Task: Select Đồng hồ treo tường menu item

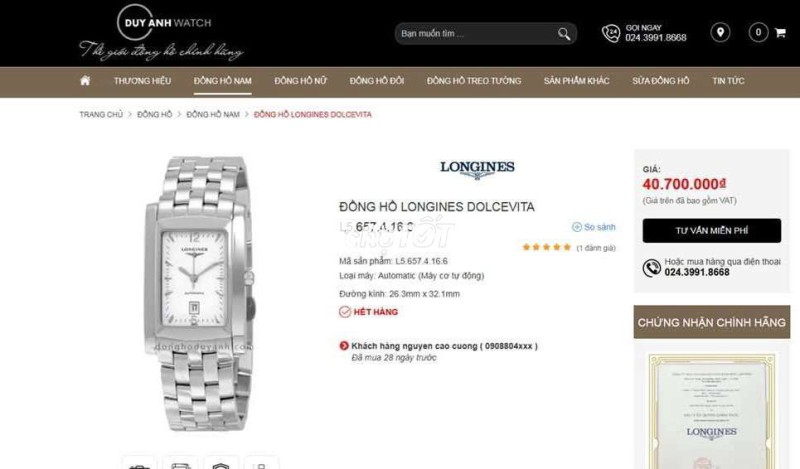Action: tap(474, 81)
